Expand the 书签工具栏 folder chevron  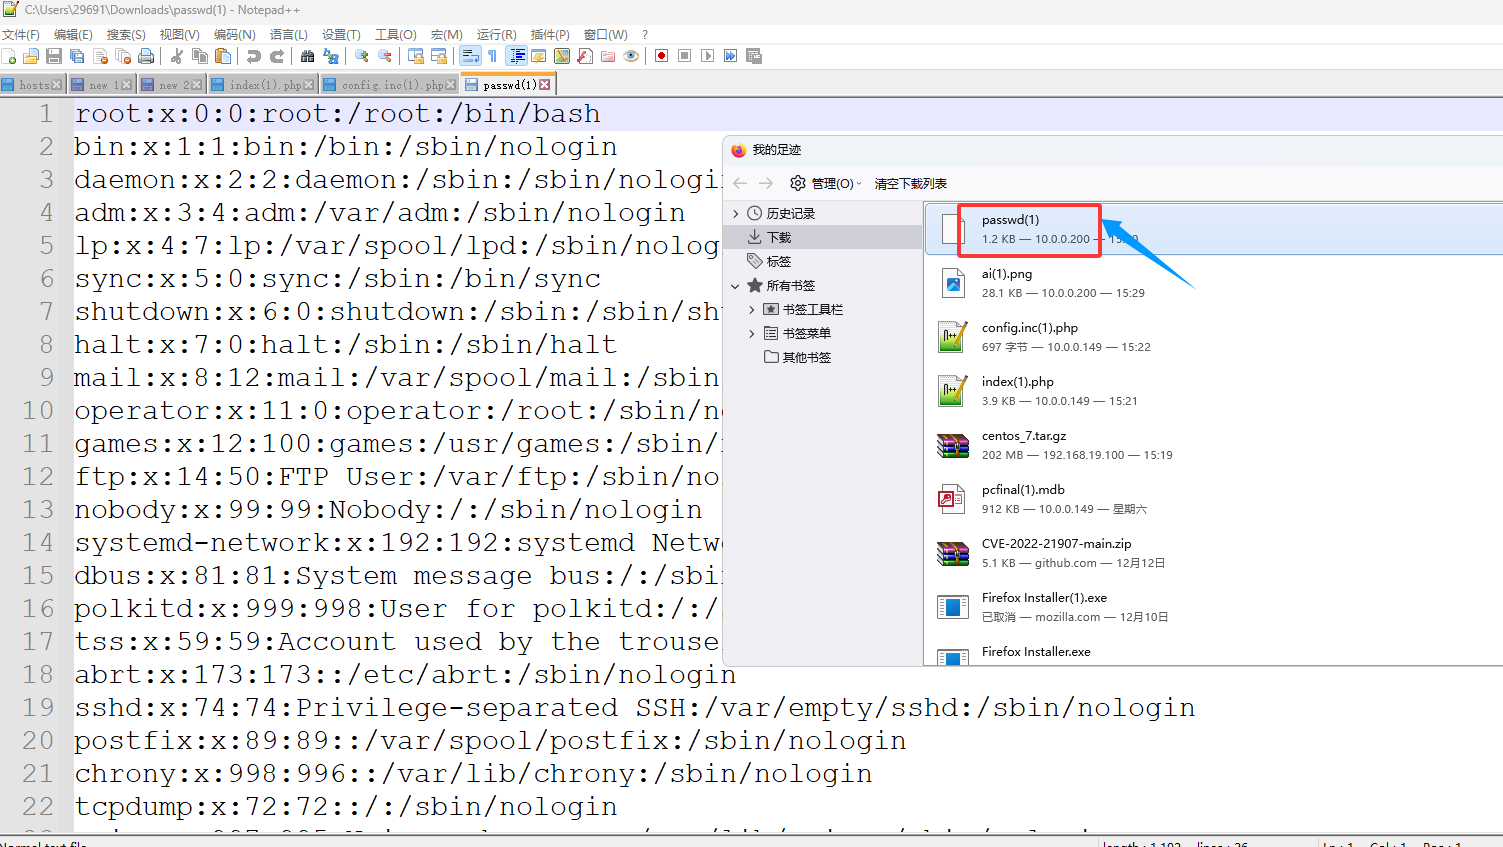coord(752,309)
